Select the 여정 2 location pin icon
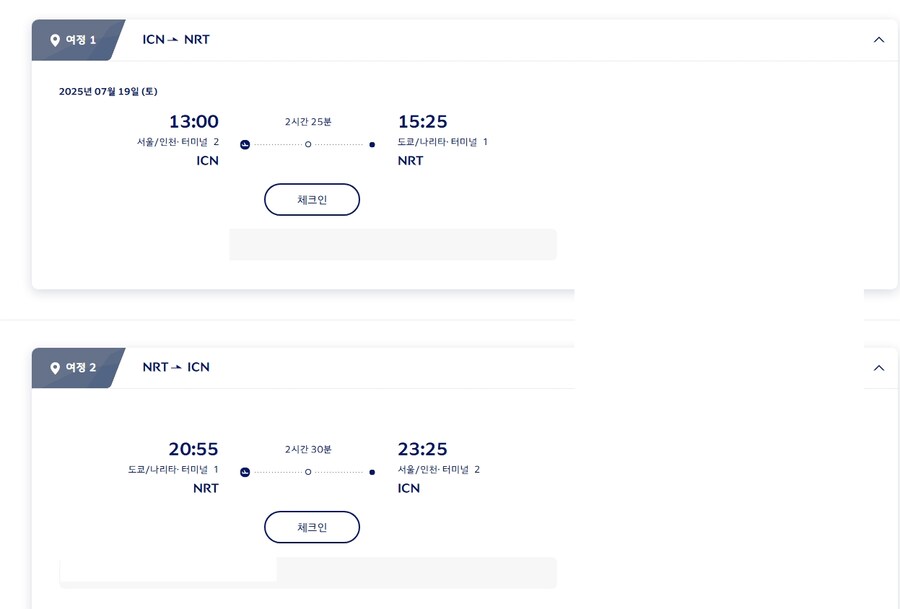The height and width of the screenshot is (609, 900). pos(55,368)
